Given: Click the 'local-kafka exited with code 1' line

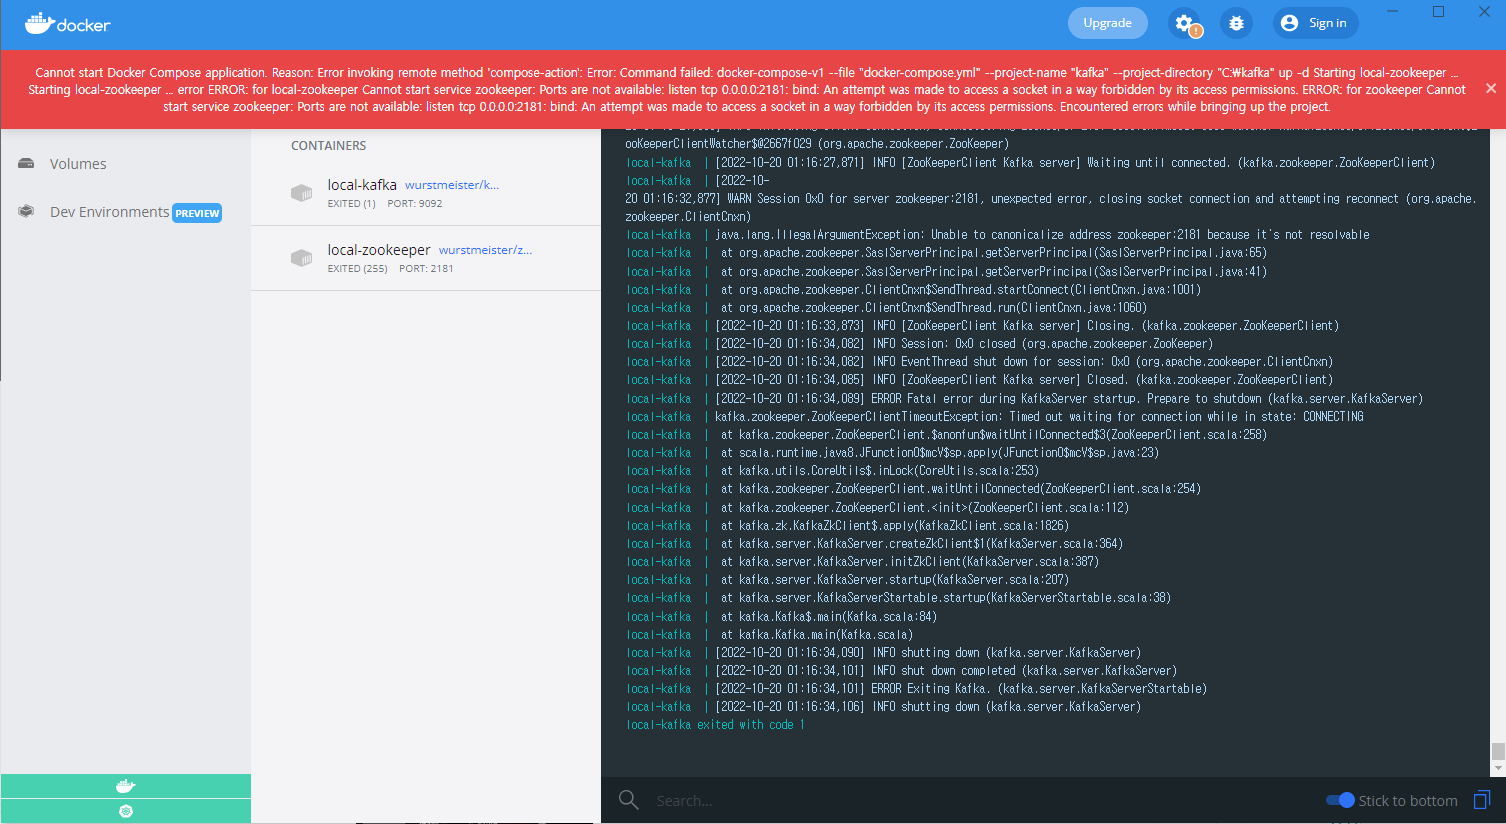Looking at the screenshot, I should [715, 725].
